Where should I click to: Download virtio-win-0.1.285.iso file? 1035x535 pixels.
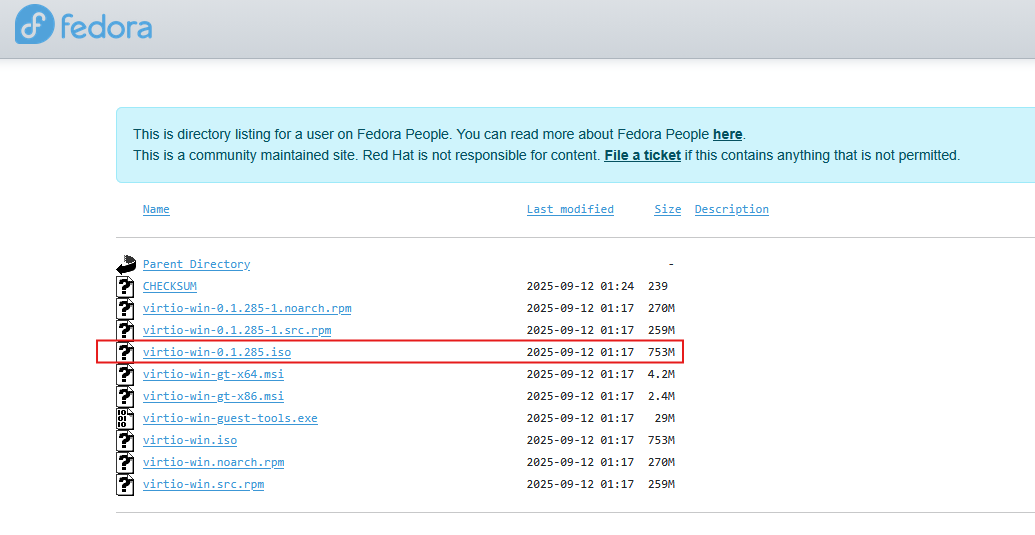click(x=217, y=352)
